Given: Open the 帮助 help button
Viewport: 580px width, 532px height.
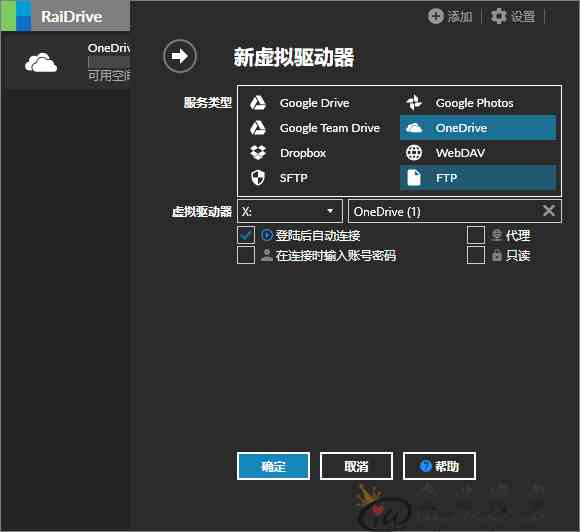Looking at the screenshot, I should (x=439, y=466).
